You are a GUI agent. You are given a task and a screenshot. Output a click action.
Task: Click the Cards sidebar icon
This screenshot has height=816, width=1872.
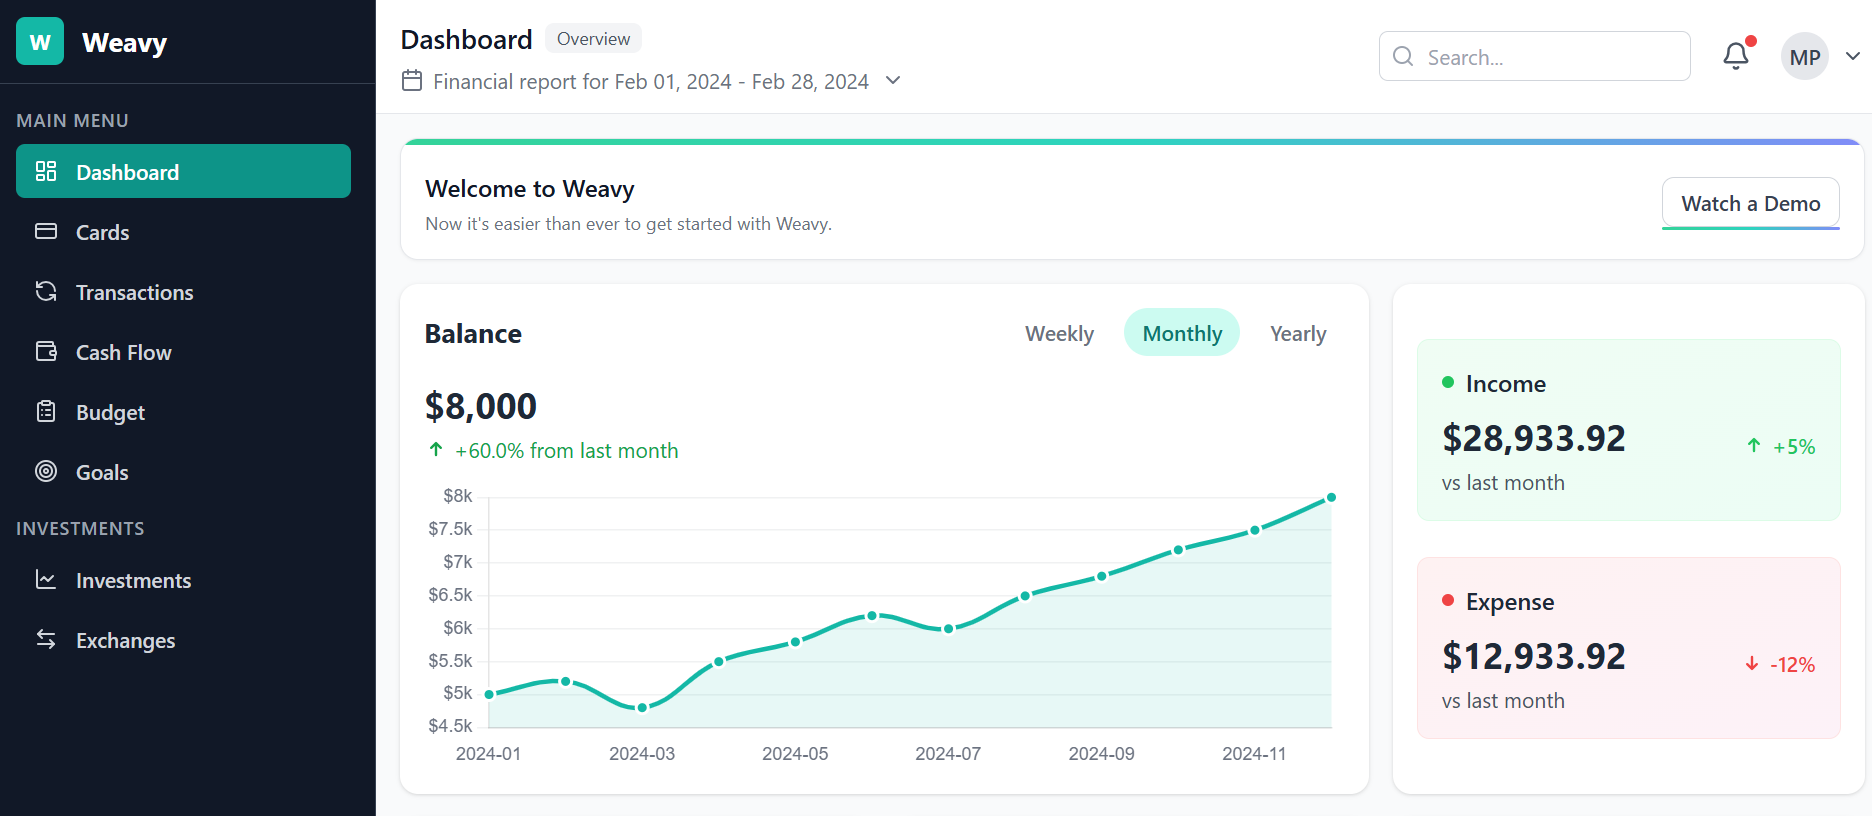click(46, 232)
